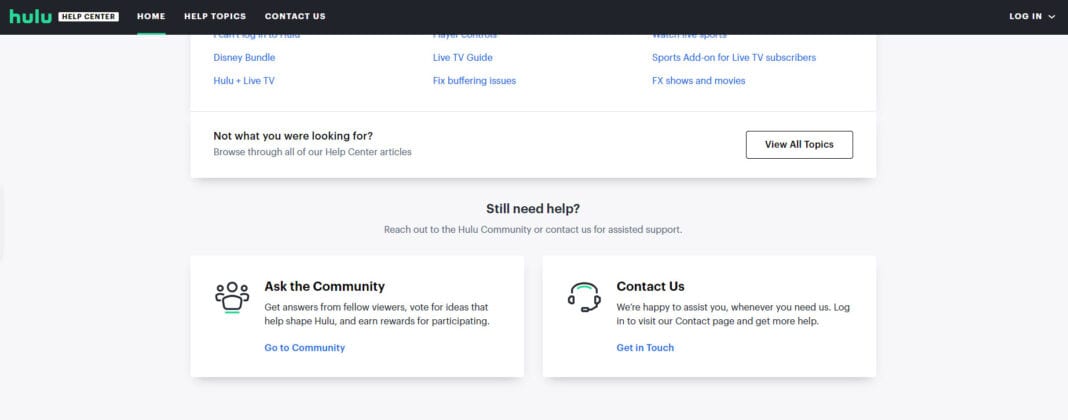Open the Live TV Guide article link

[462, 58]
